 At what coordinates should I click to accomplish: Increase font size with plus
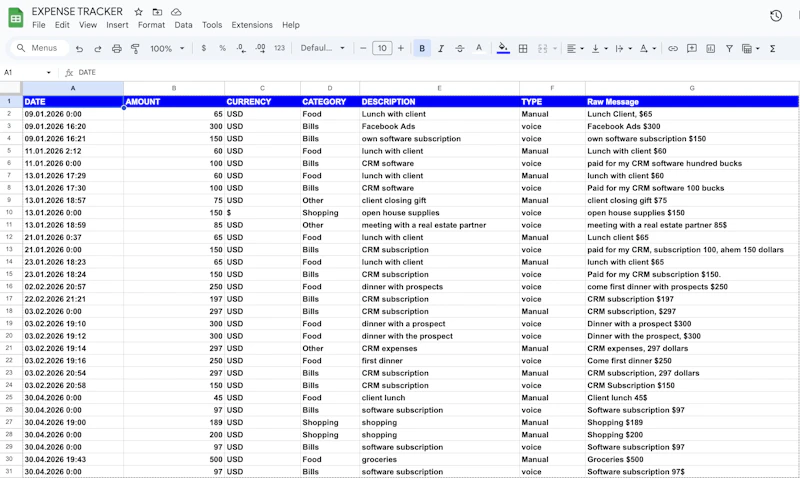point(401,48)
